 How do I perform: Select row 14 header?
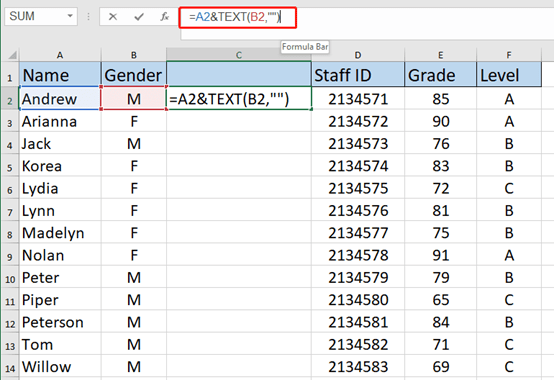[x=10, y=367]
